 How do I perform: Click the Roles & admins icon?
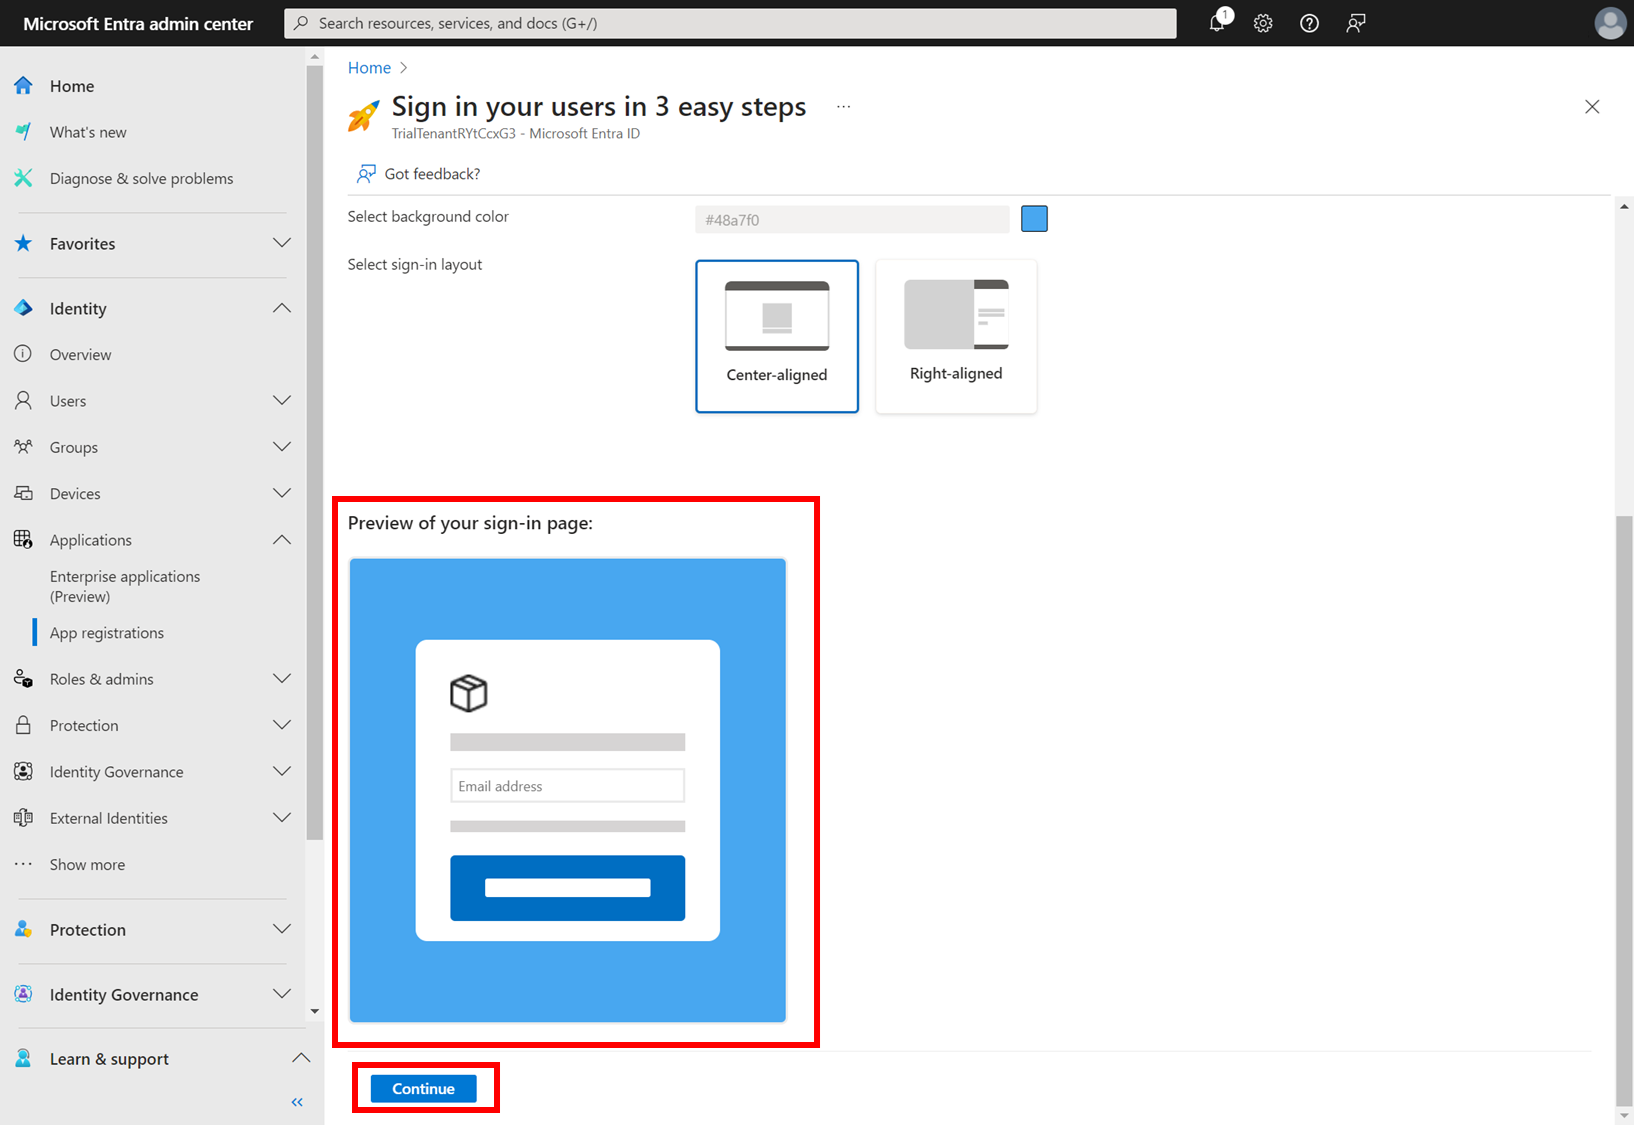pyautogui.click(x=23, y=679)
